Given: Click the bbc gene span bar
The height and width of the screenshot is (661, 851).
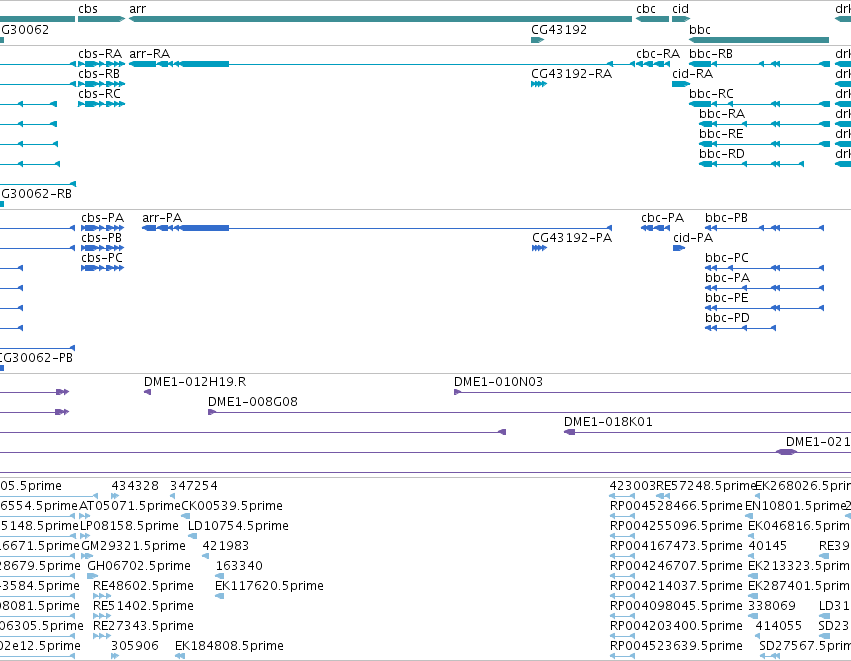Looking at the screenshot, I should point(759,40).
